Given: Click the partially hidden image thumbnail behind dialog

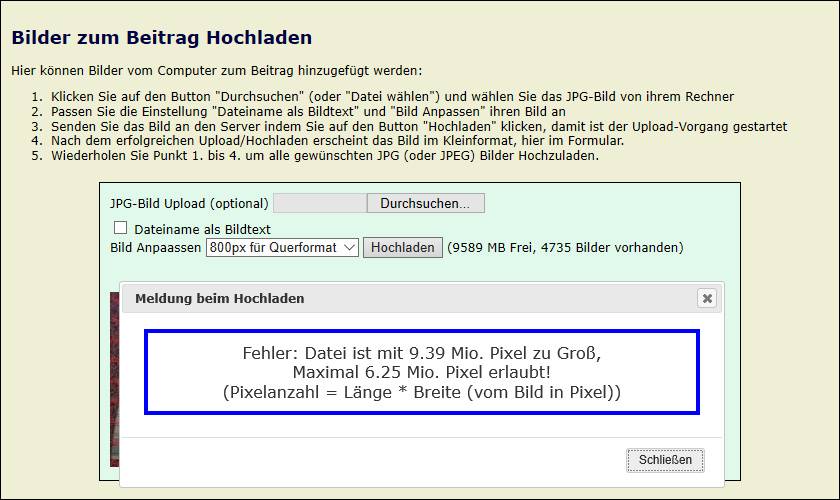Looking at the screenshot, I should coord(114,380).
